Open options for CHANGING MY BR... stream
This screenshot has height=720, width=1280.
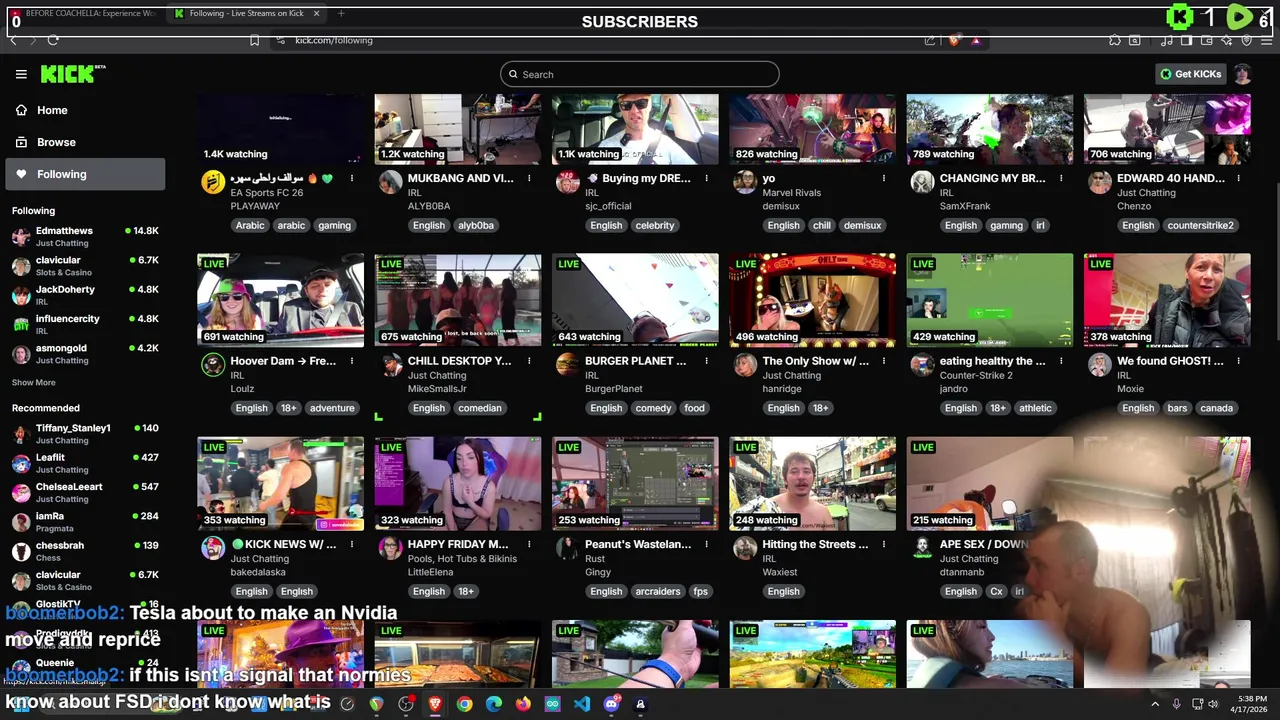click(1061, 178)
